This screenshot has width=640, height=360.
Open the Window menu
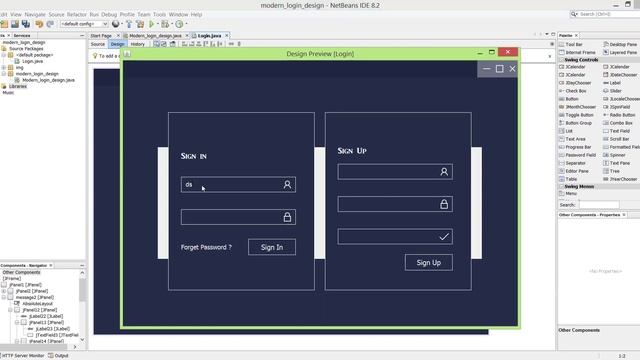178,14
